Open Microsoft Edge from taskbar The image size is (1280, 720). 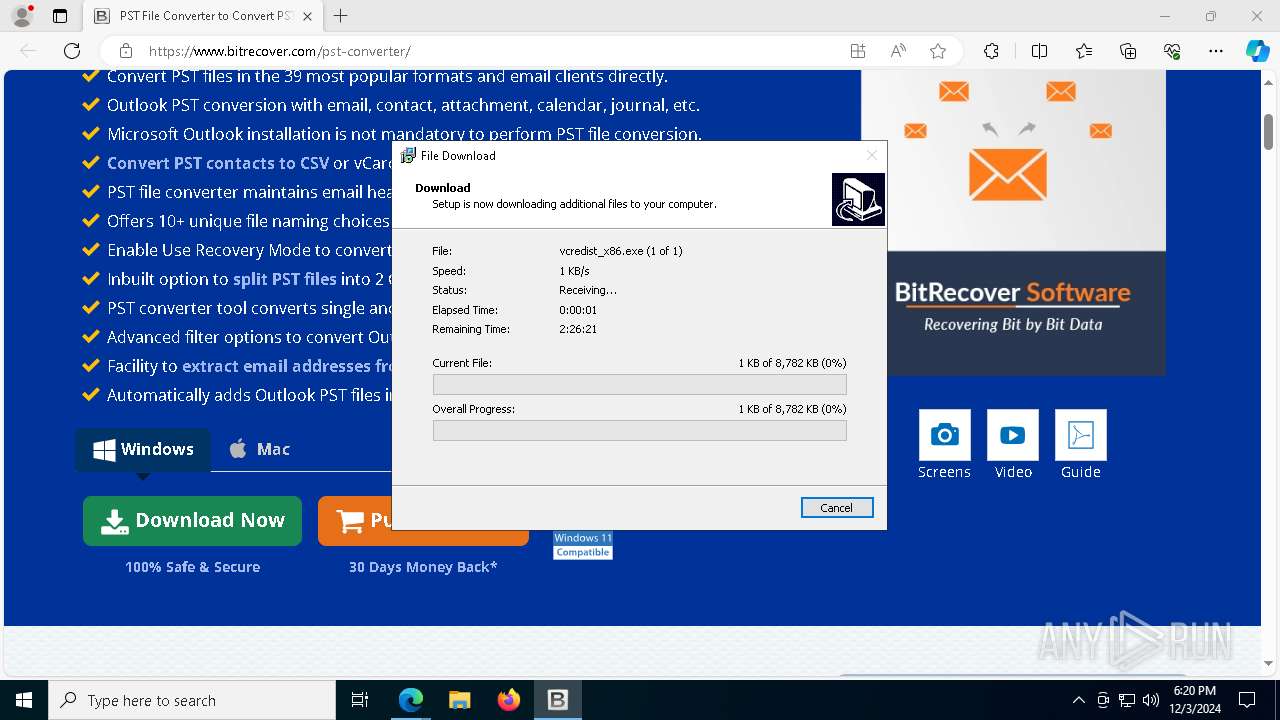(411, 700)
